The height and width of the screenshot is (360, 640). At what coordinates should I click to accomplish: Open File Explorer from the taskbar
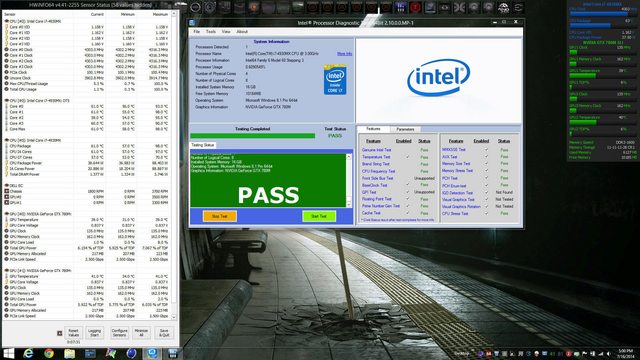click(x=69, y=353)
